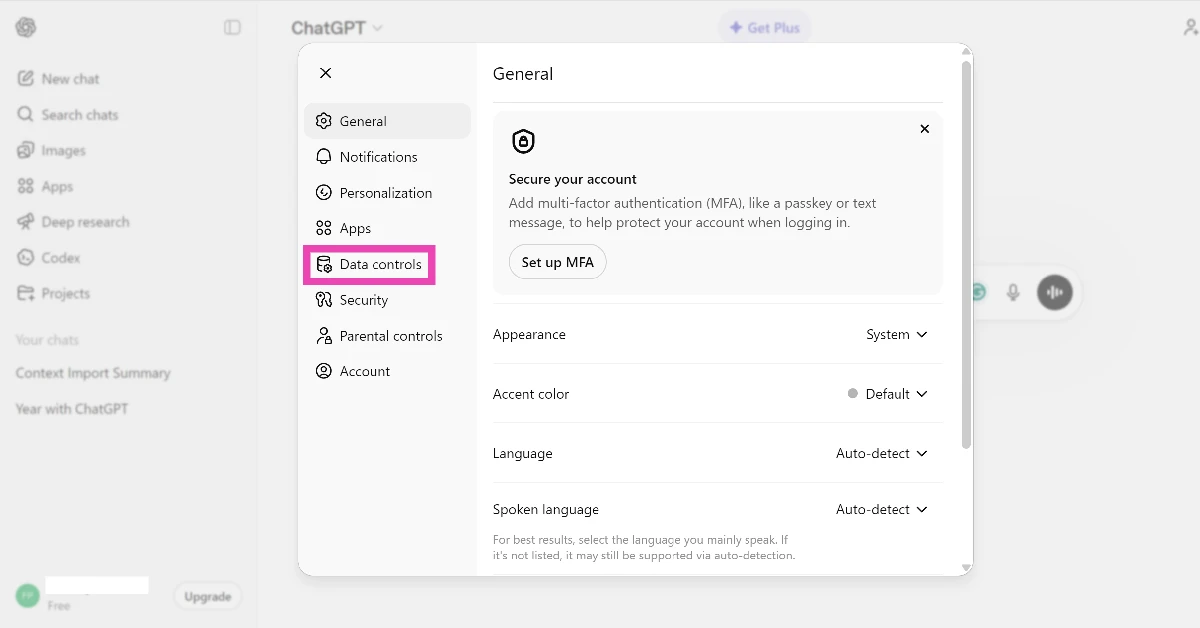Viewport: 1200px width, 628px height.
Task: Open the Appearance dropdown set to System
Action: tap(895, 334)
